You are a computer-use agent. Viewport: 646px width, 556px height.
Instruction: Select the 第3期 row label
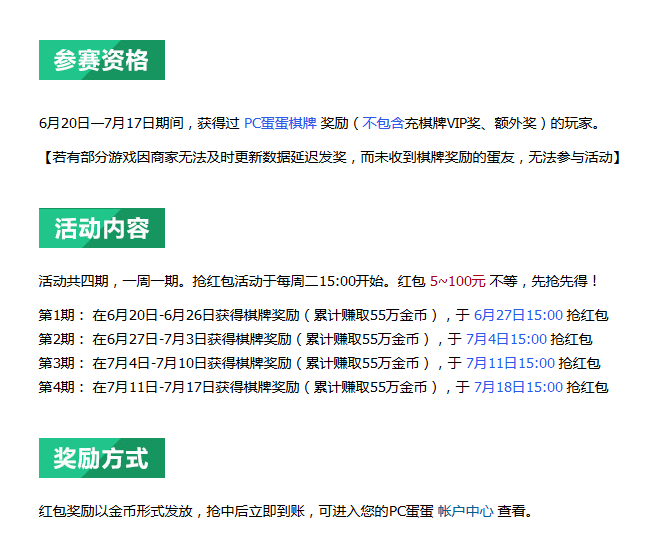(61, 363)
